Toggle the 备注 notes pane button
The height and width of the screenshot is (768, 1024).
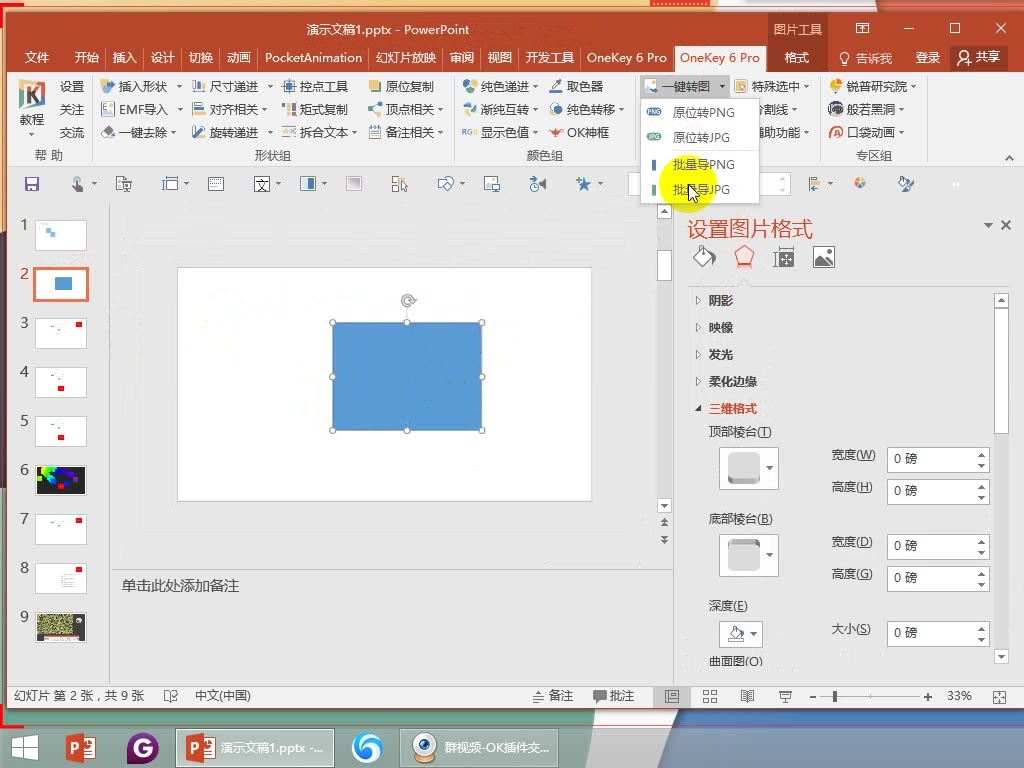pyautogui.click(x=552, y=696)
